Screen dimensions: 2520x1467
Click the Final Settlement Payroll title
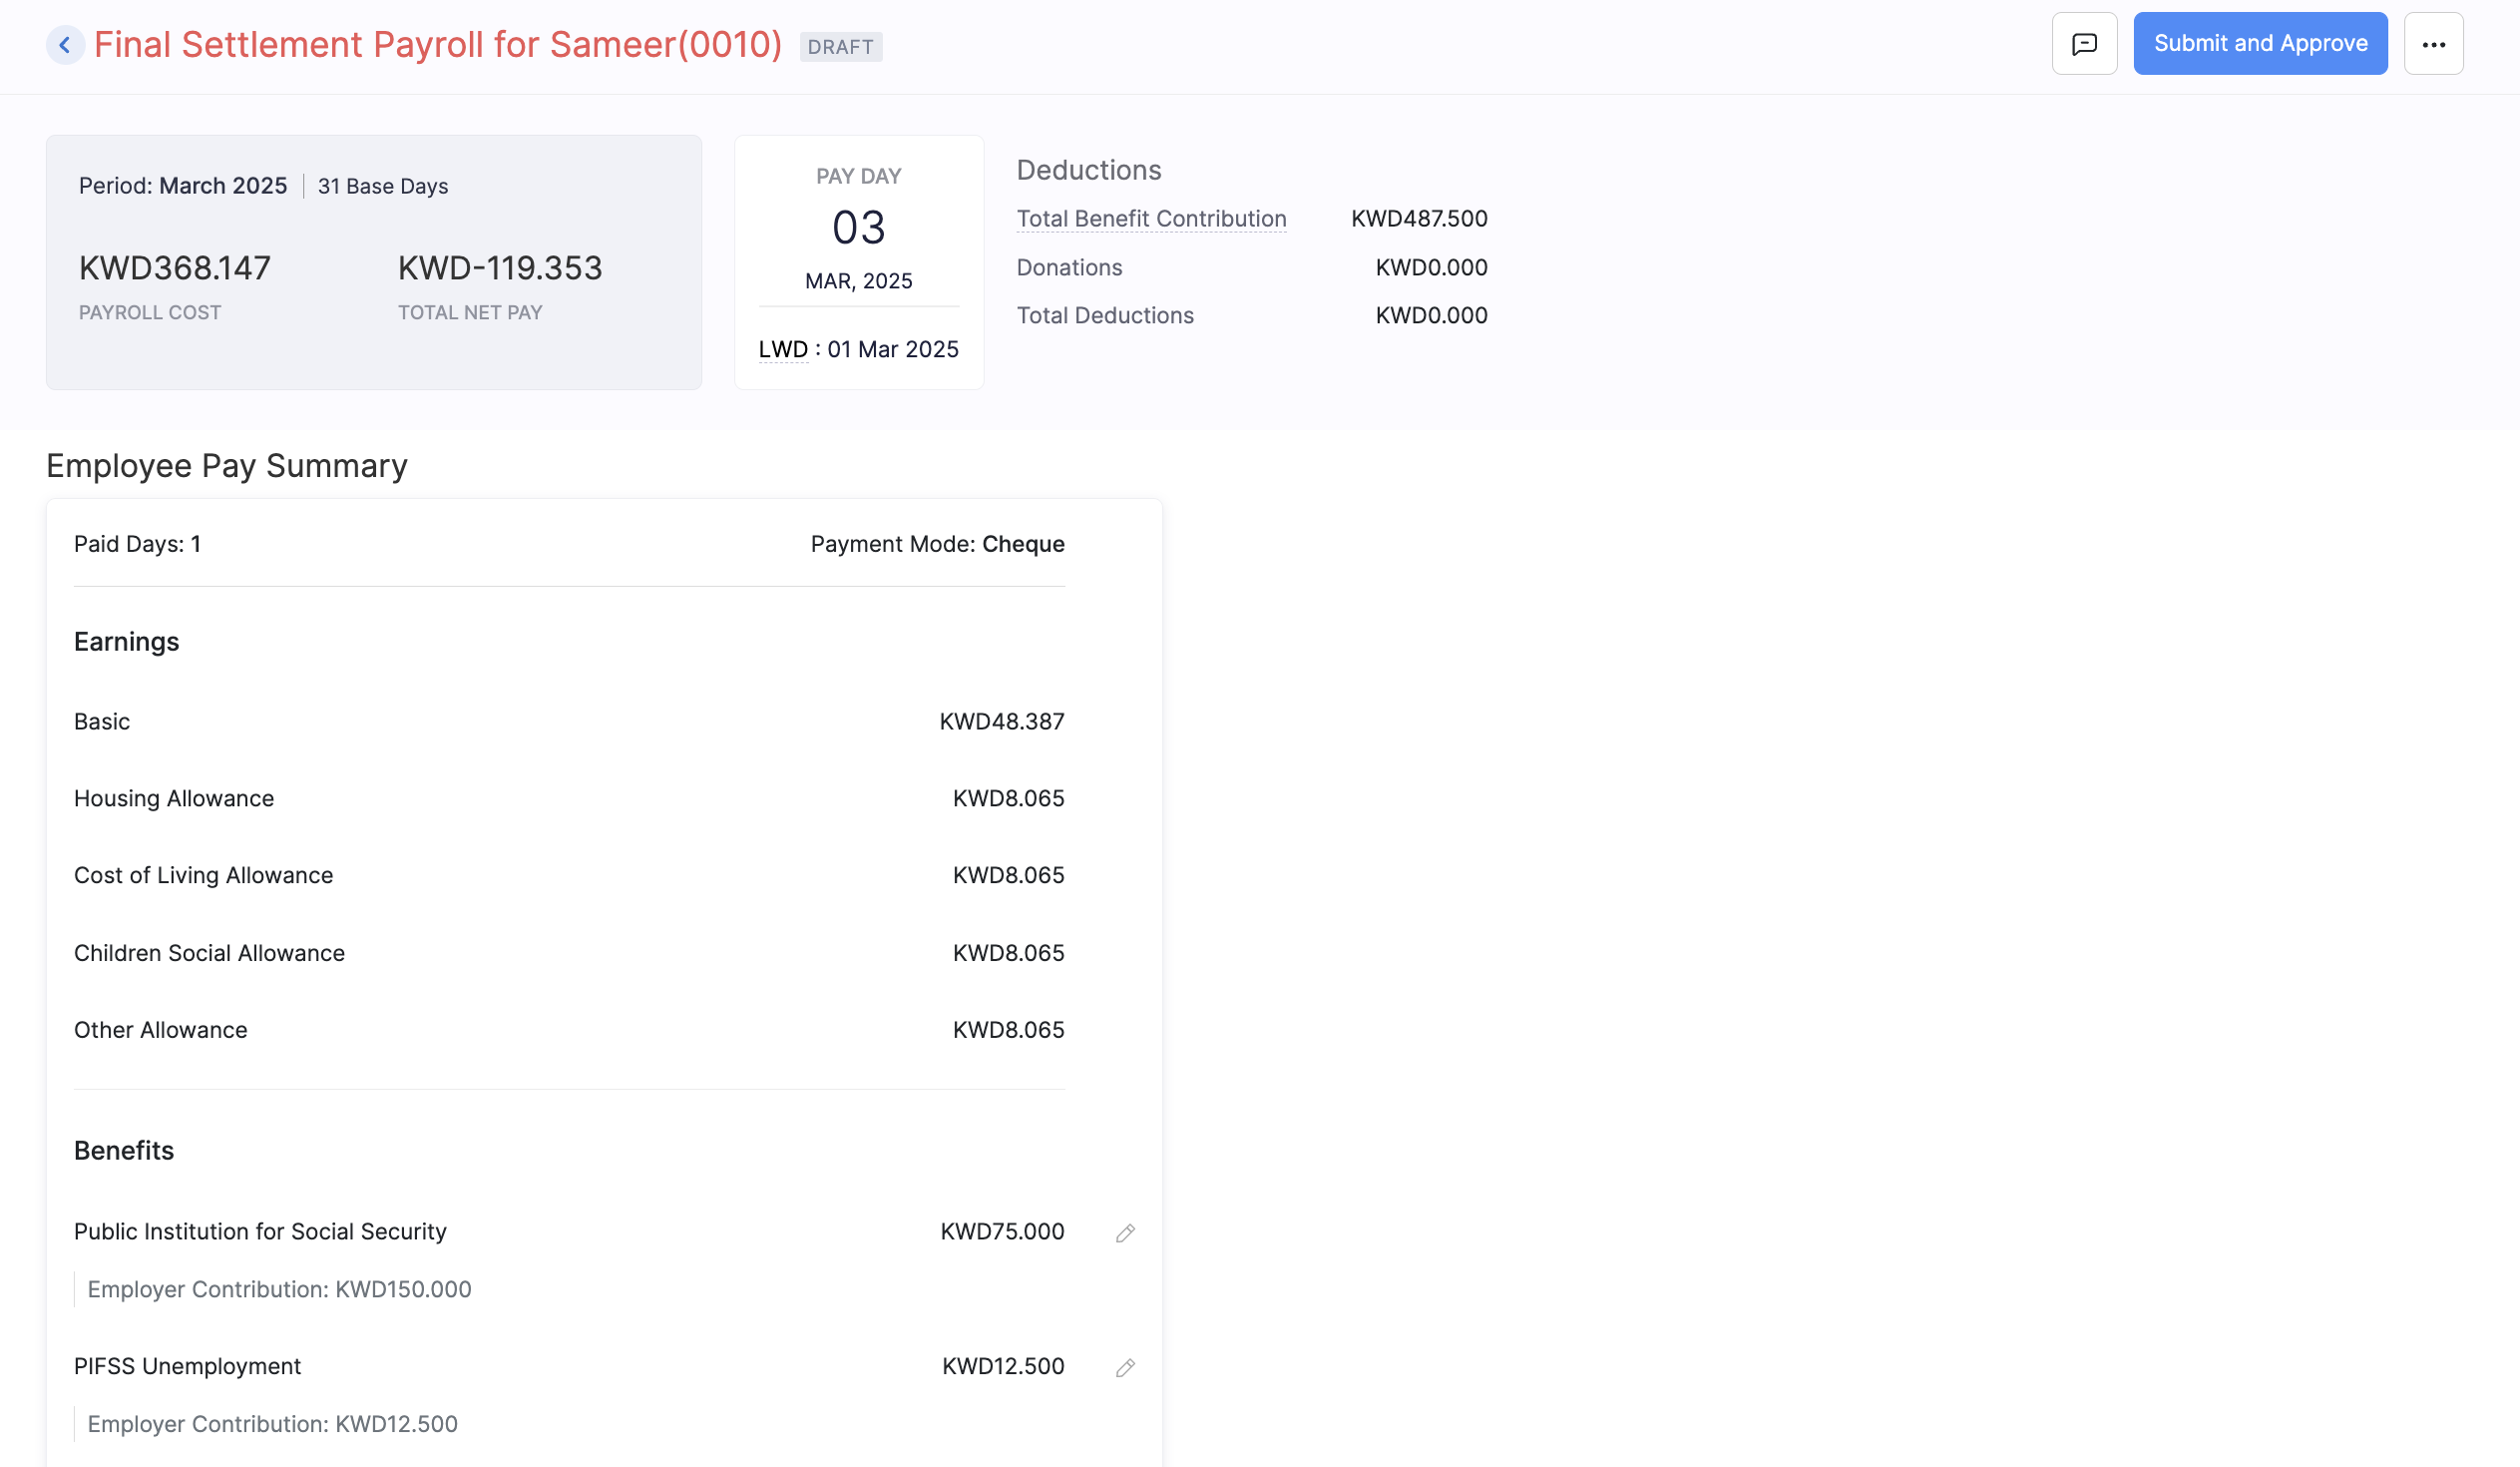[437, 45]
